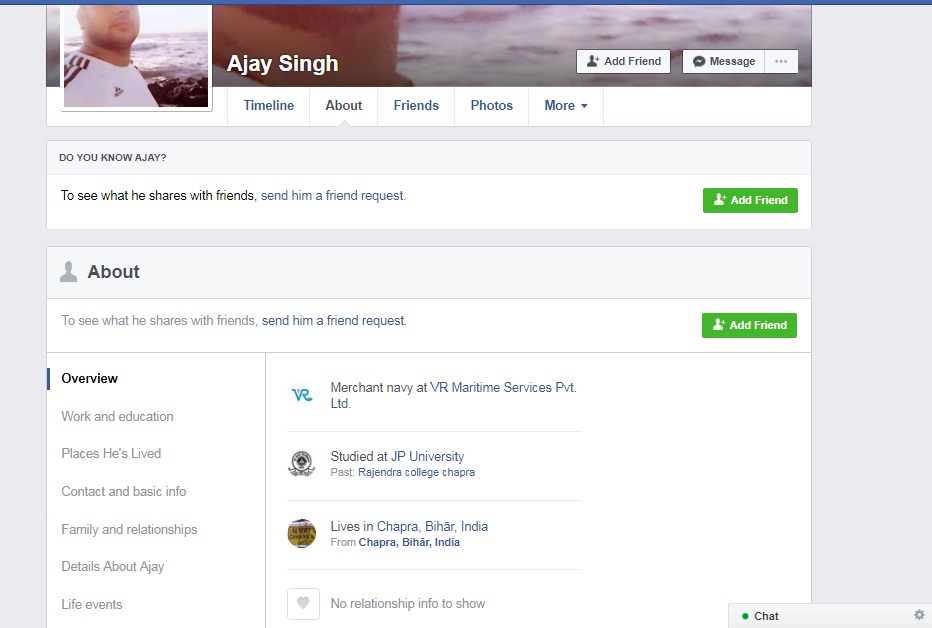Click the green online status dot in Chat

pos(745,616)
